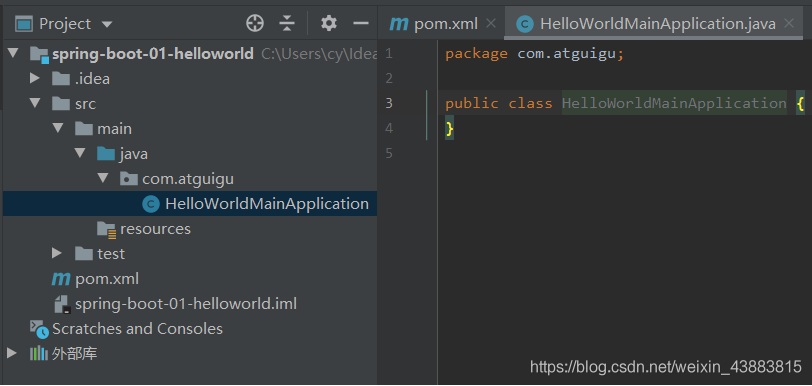Select the .idea folder
This screenshot has height=386, width=812.
pos(92,79)
